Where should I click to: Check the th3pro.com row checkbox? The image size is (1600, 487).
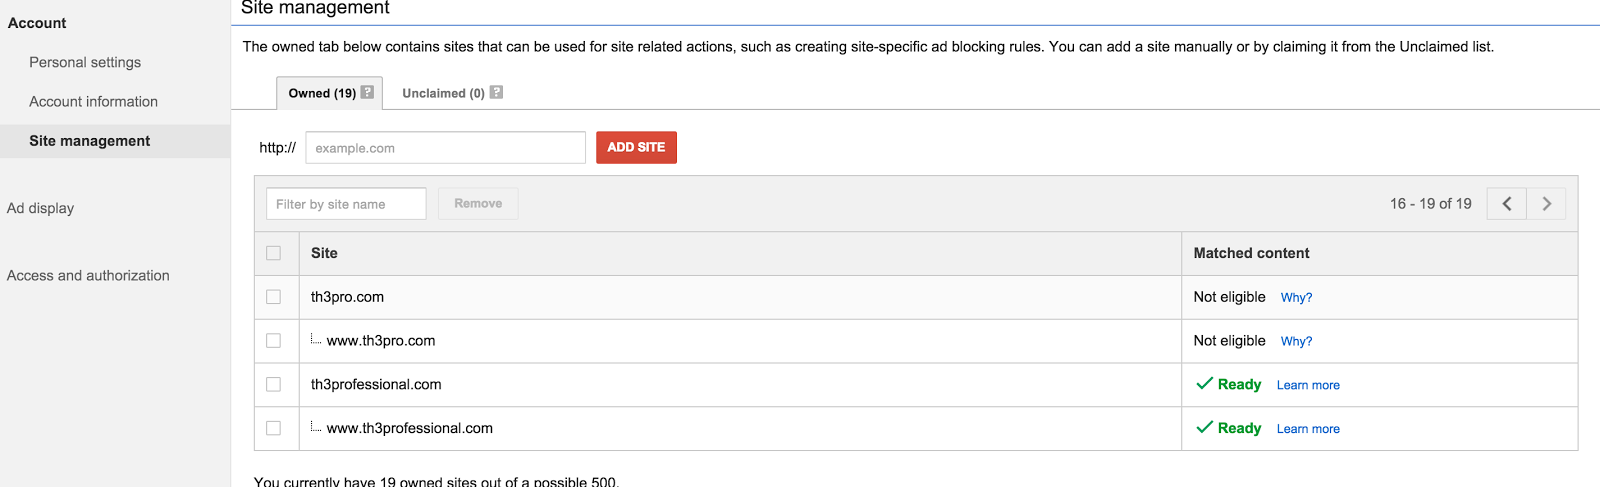(274, 297)
